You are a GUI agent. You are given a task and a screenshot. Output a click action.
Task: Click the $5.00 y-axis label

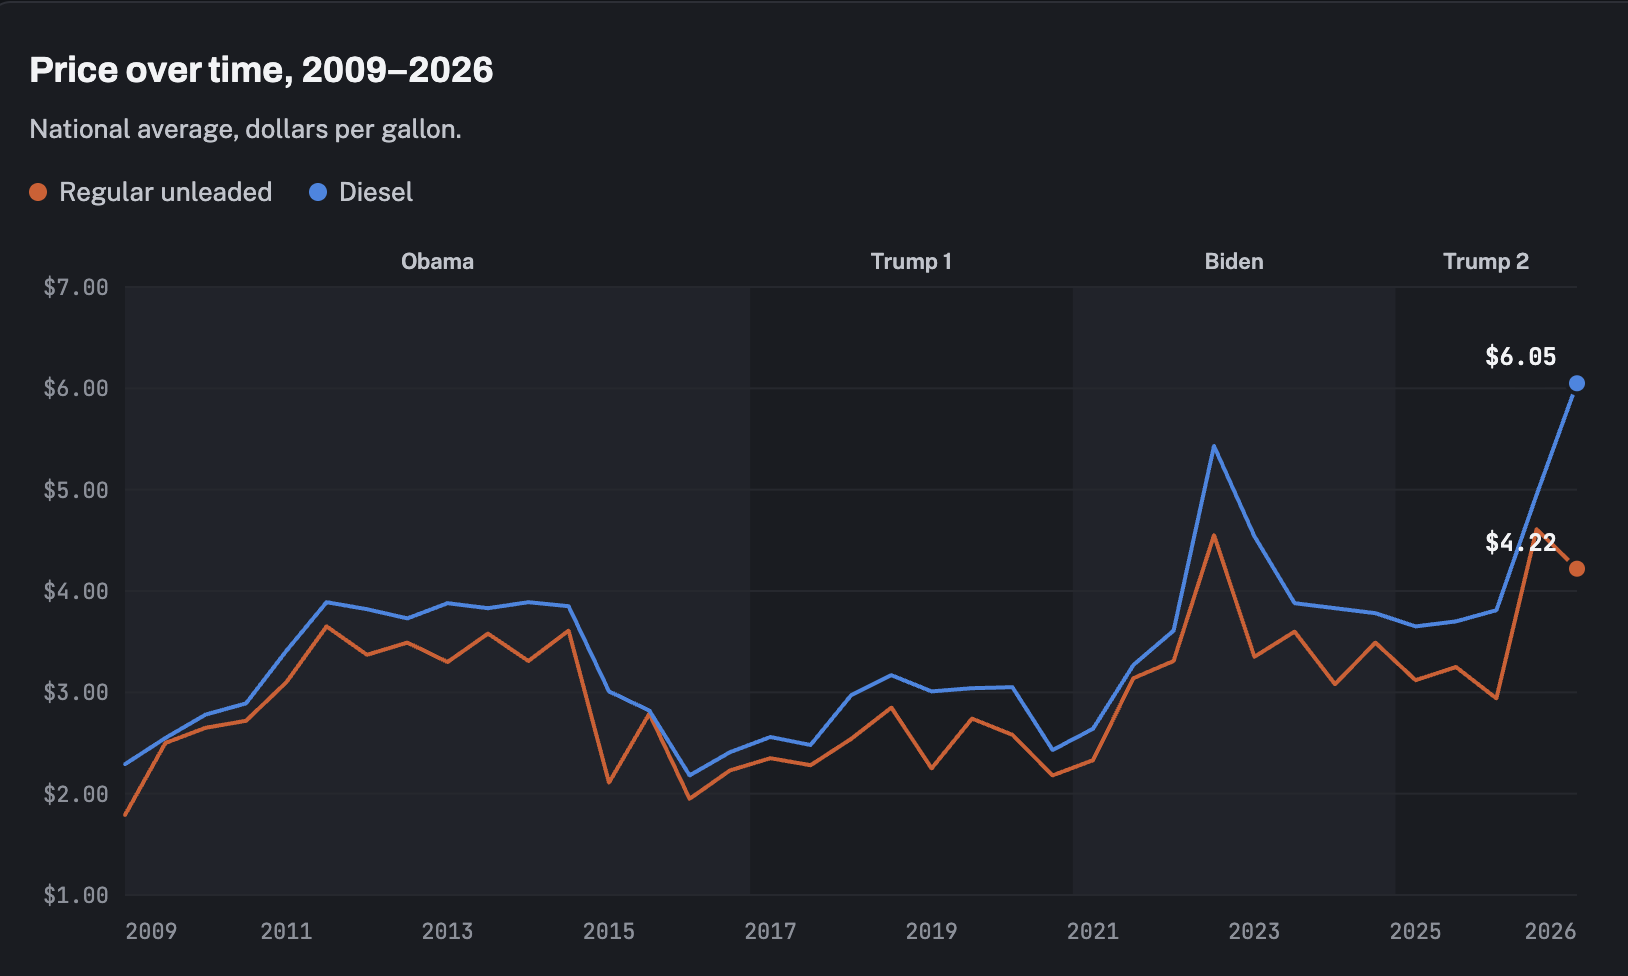pyautogui.click(x=76, y=490)
